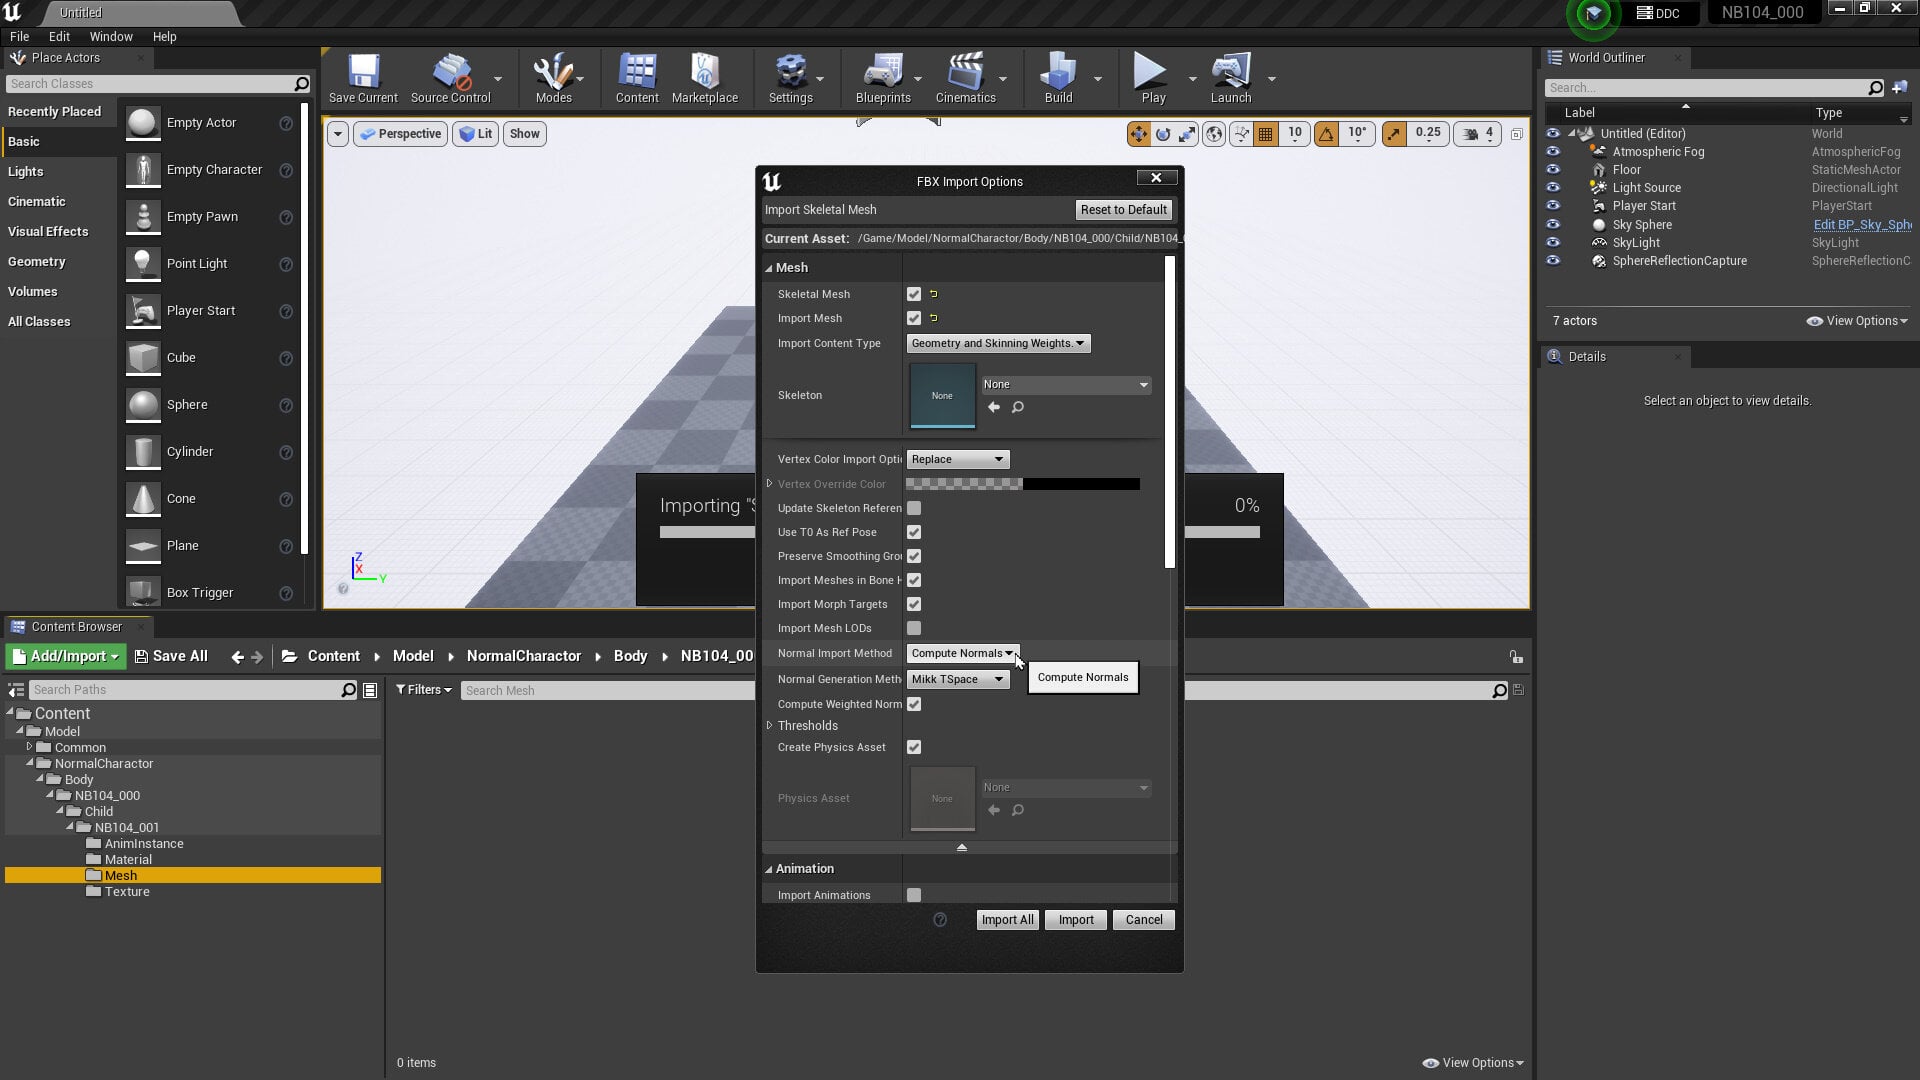
Task: Click the Save All button
Action: point(171,656)
